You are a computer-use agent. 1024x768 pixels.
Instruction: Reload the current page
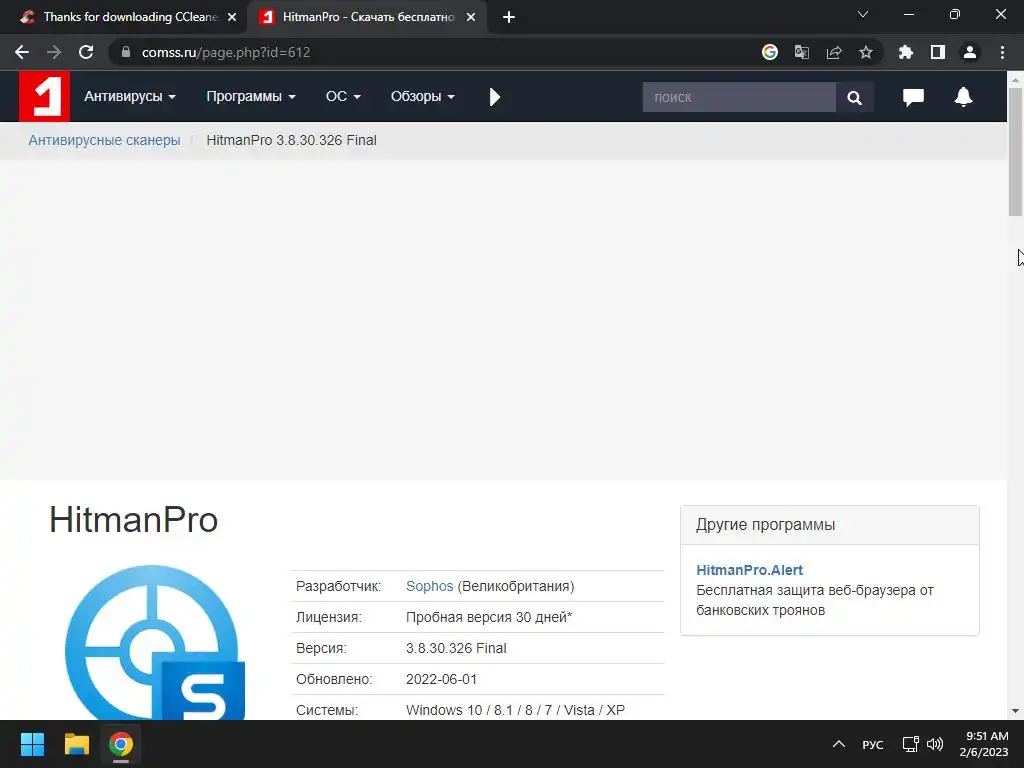coord(86,52)
